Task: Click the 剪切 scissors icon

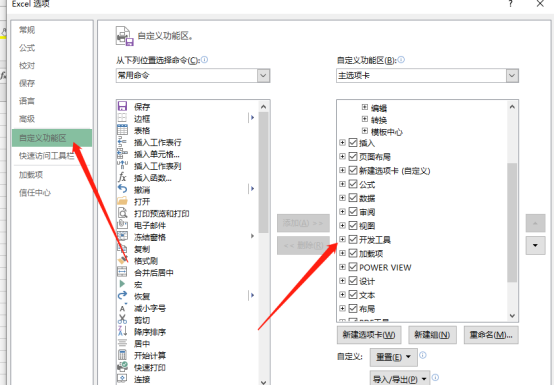Action: 122,319
